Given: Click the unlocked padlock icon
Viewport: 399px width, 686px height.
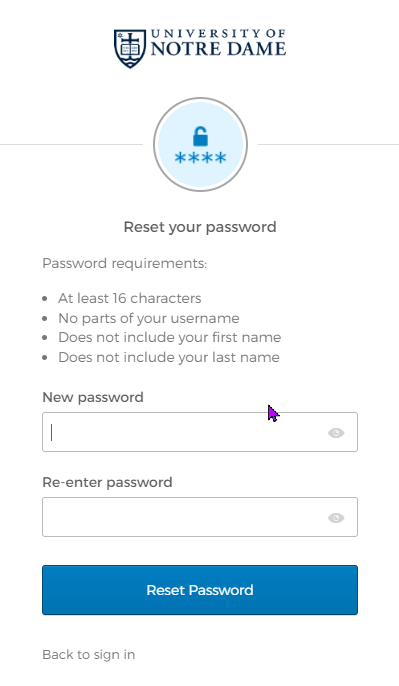Looking at the screenshot, I should (200, 136).
